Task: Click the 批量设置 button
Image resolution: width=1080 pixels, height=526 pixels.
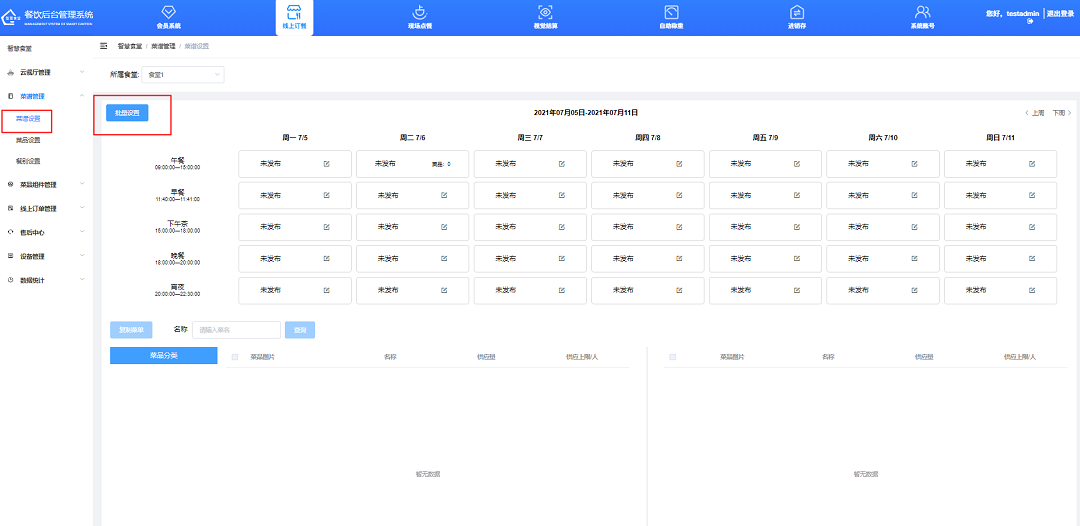Action: (x=127, y=113)
